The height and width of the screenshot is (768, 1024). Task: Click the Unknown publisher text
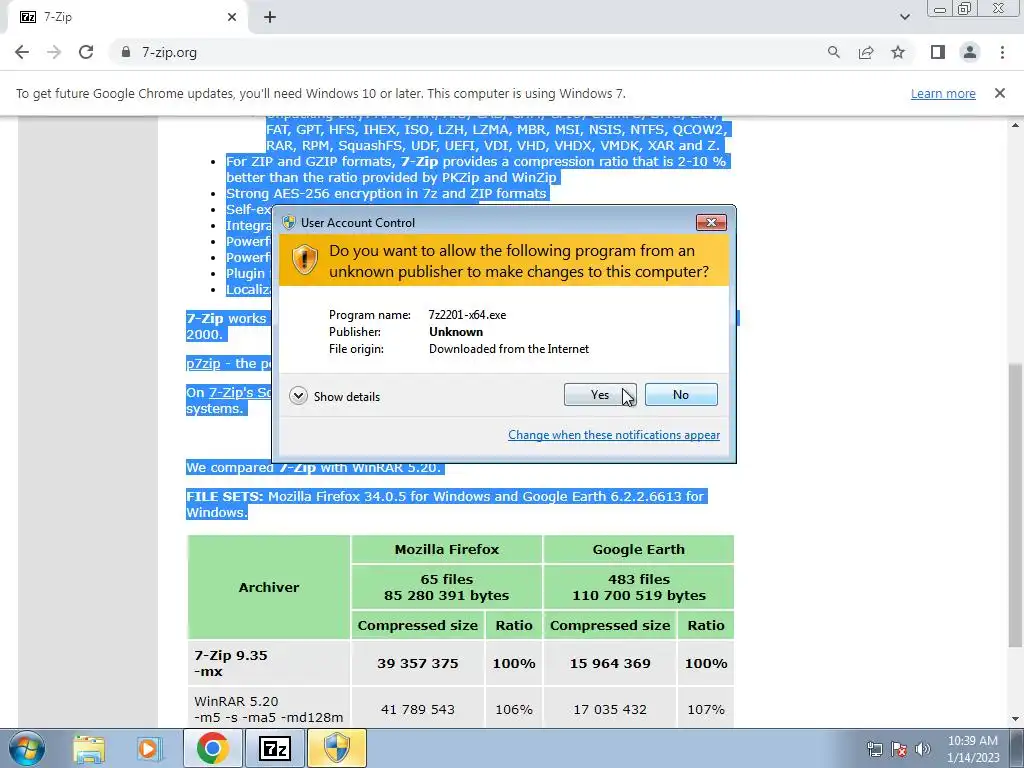coord(456,332)
